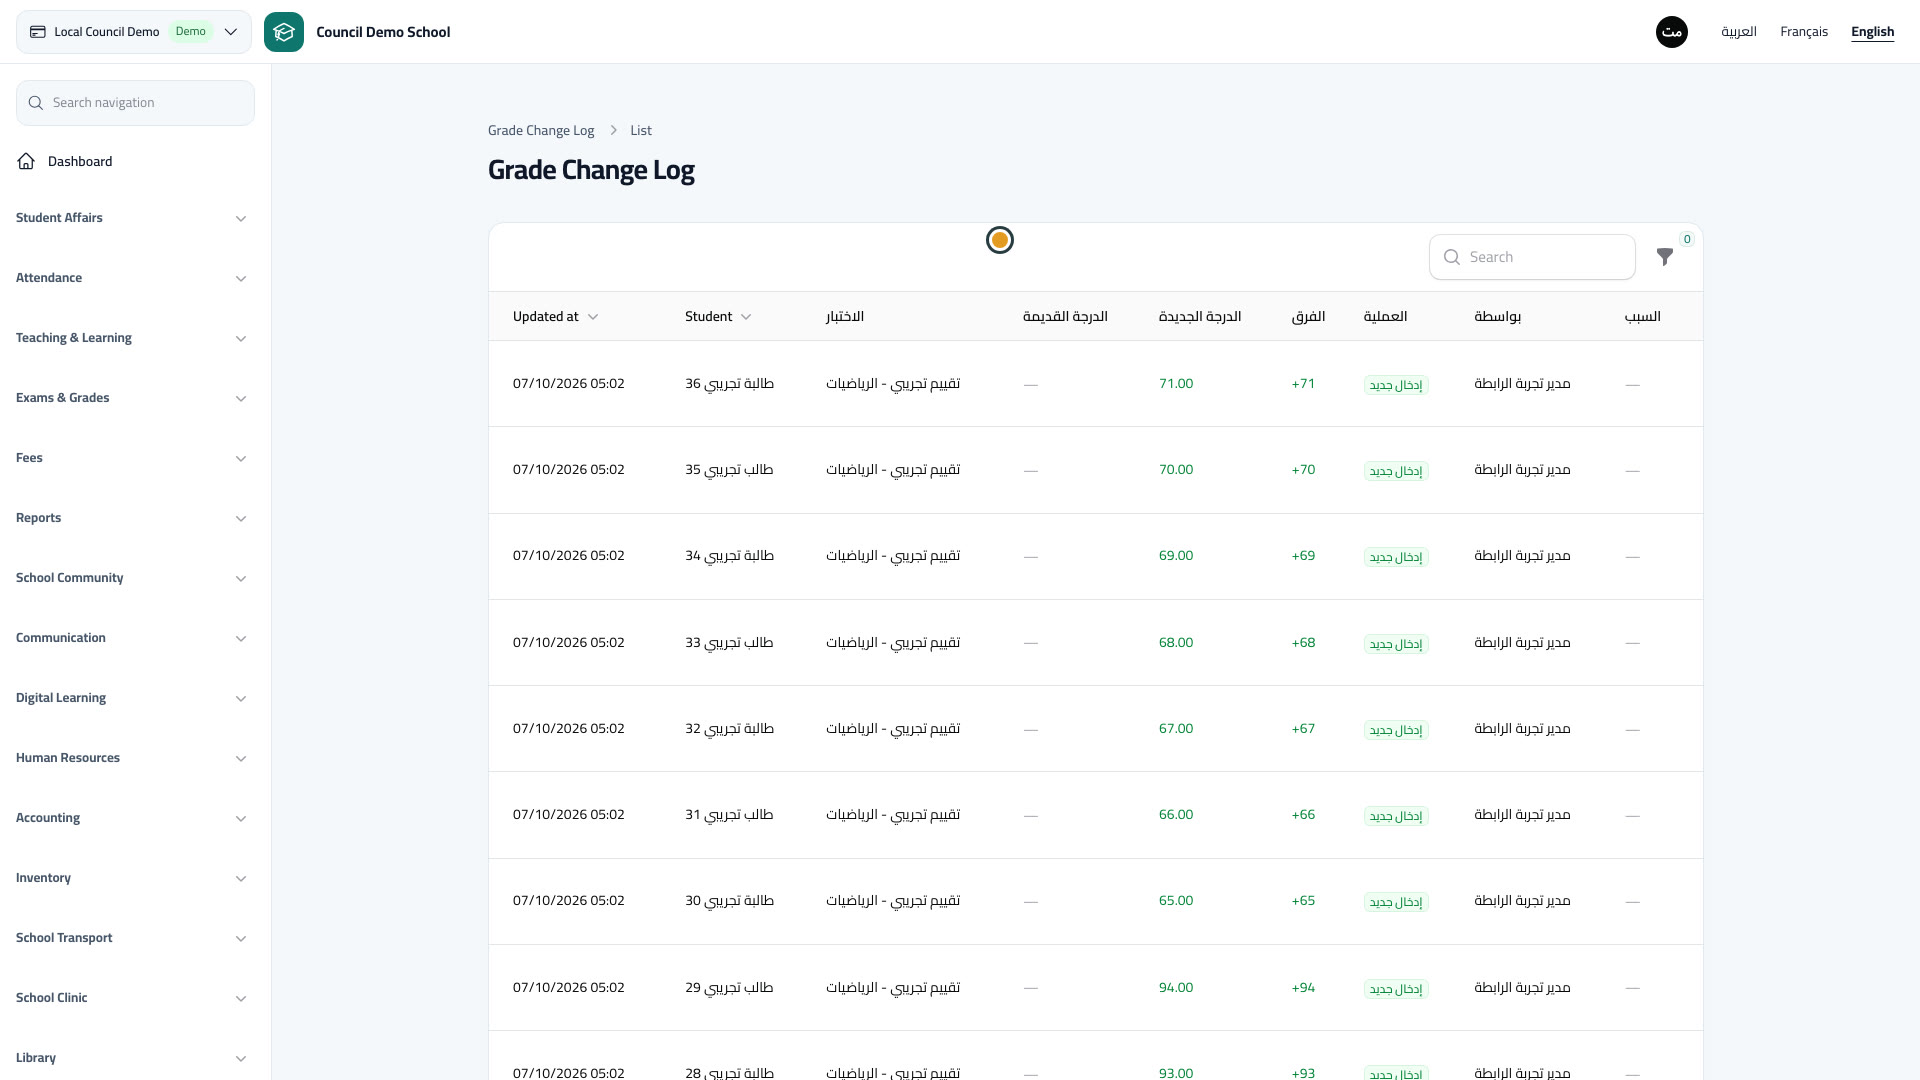
Task: Click the Dashboard home icon
Action: pos(26,161)
